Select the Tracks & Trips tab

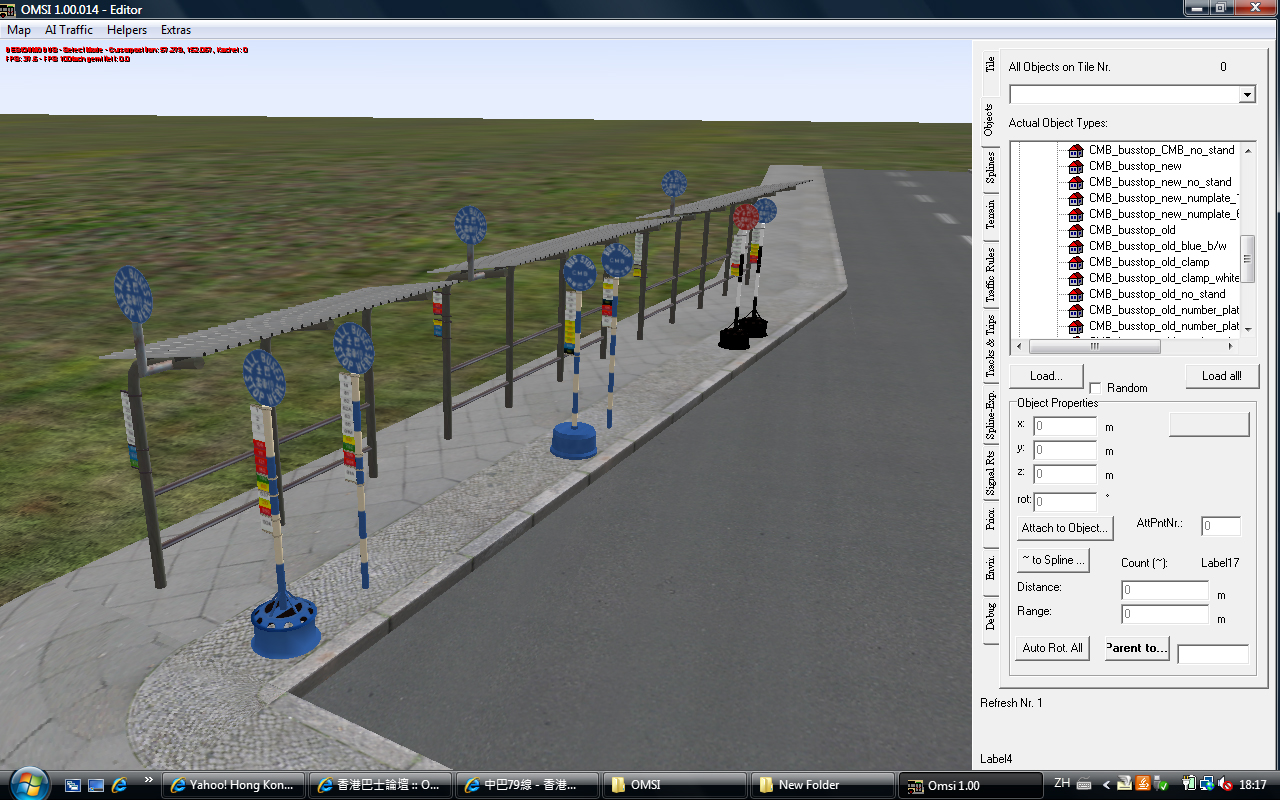[x=990, y=346]
